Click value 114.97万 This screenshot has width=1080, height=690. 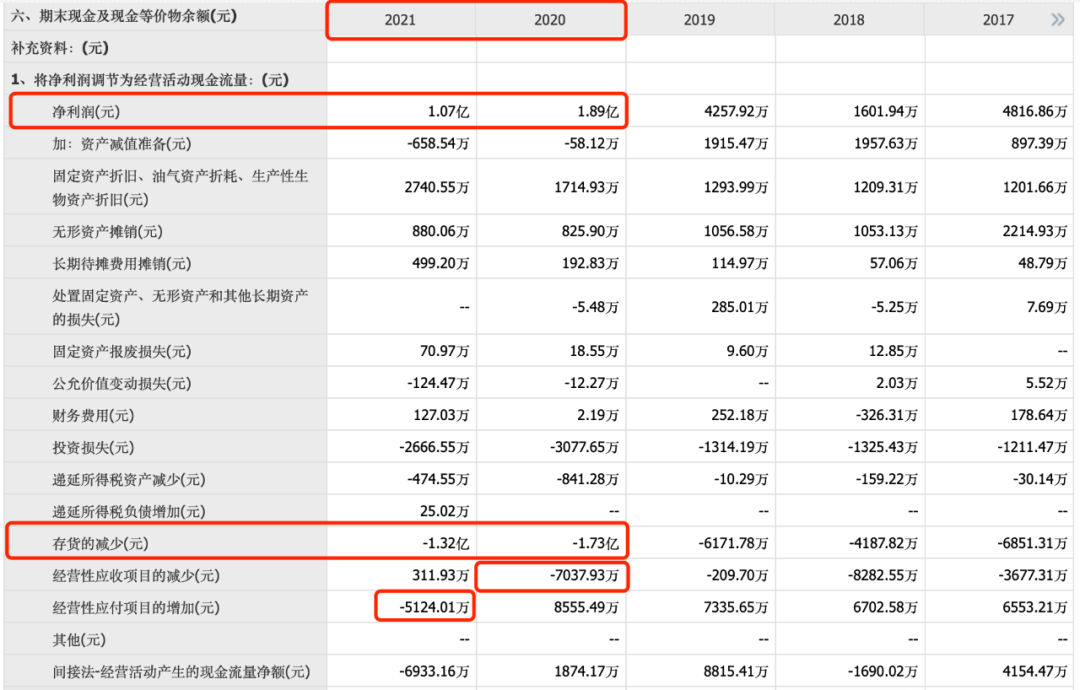740,264
